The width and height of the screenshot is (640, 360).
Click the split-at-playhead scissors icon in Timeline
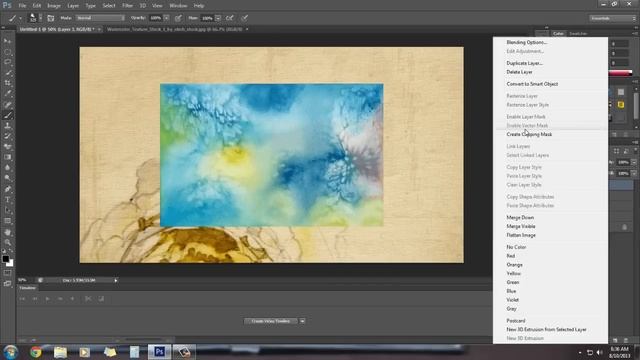88,299
